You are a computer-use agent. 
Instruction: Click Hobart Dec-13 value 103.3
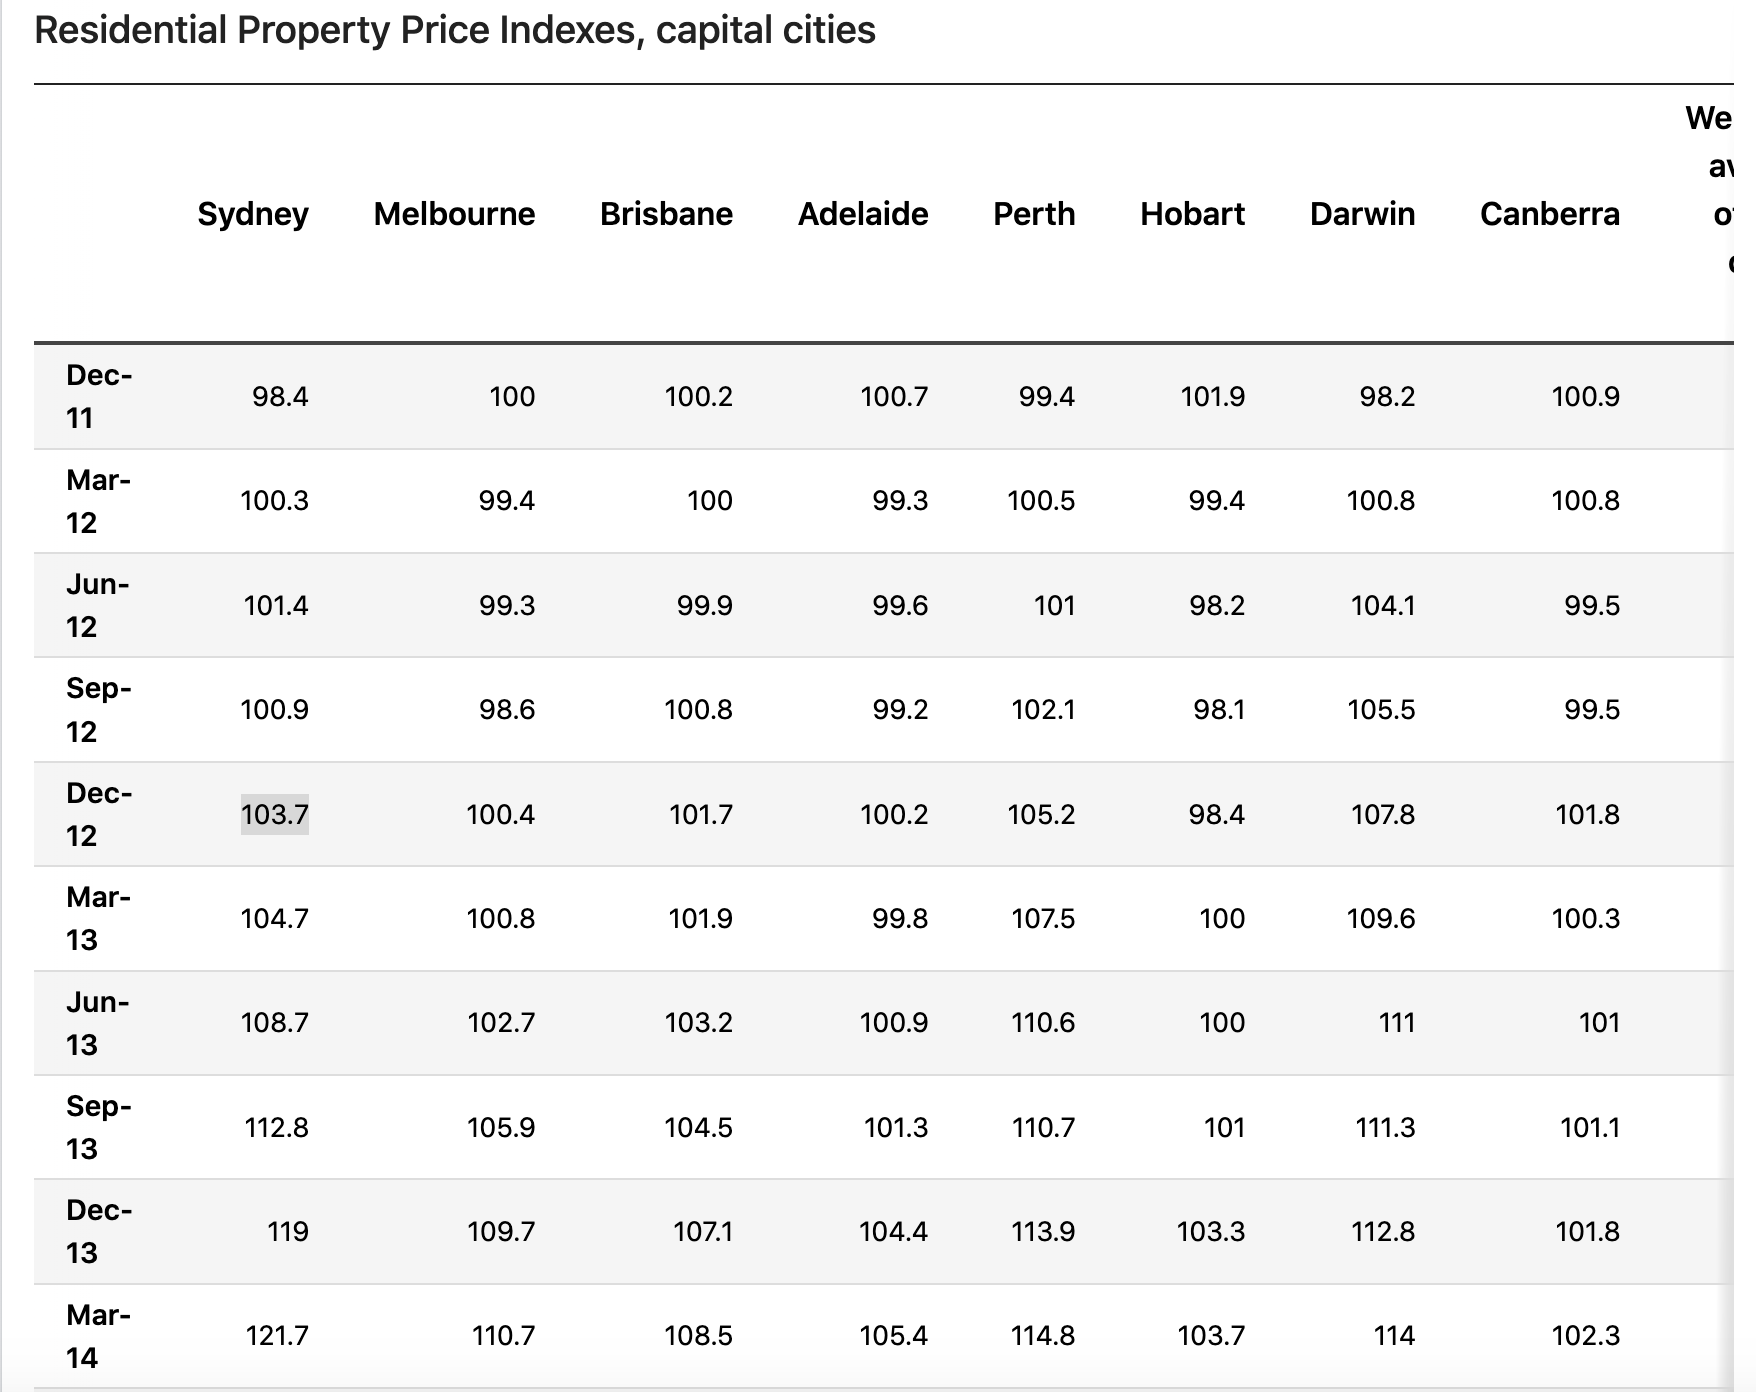[x=1211, y=1231]
